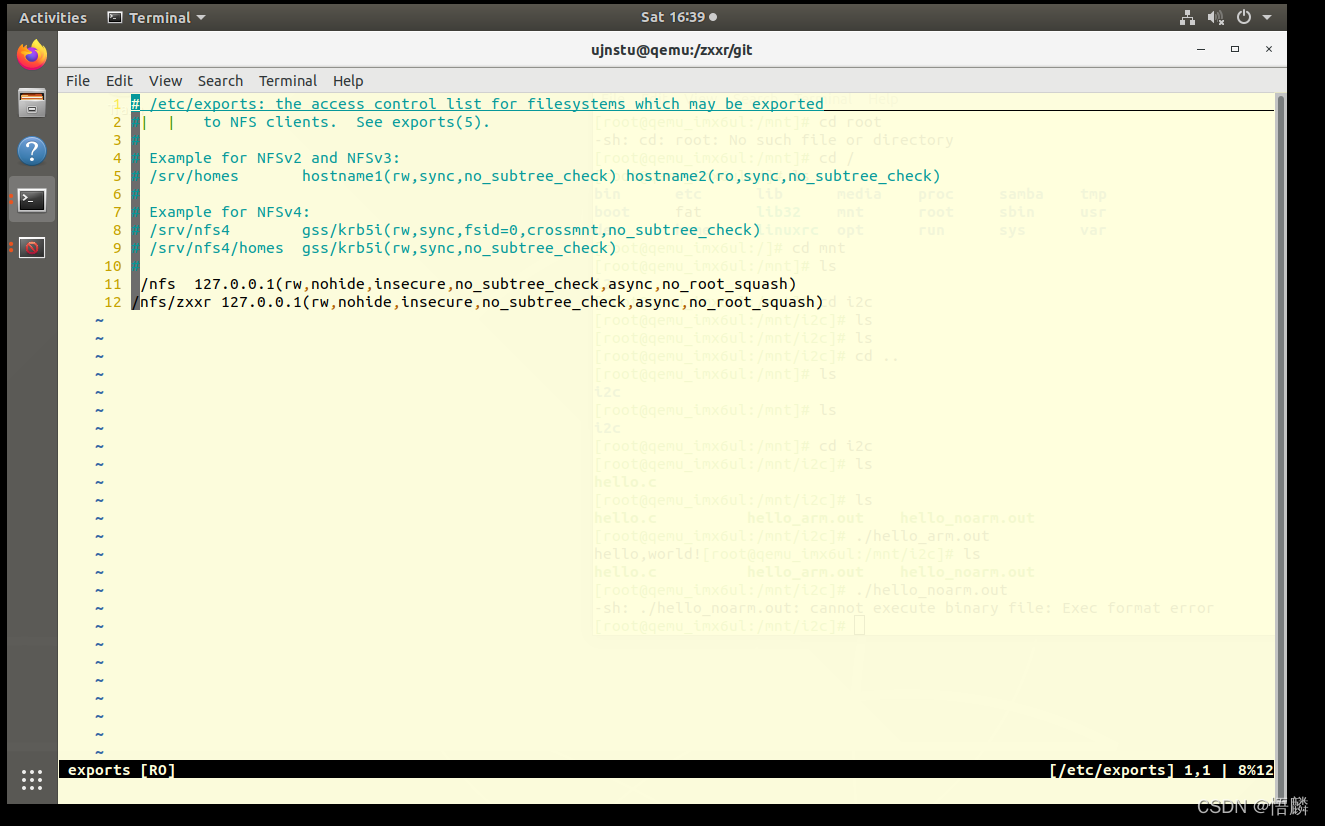Click the red blocked-app dock icon

[x=32, y=248]
